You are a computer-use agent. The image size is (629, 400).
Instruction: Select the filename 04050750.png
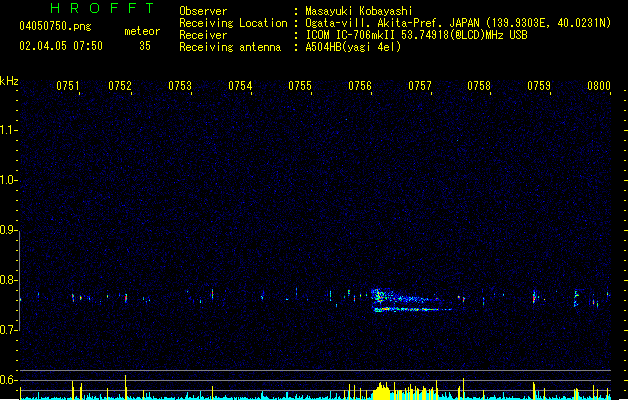(55, 26)
